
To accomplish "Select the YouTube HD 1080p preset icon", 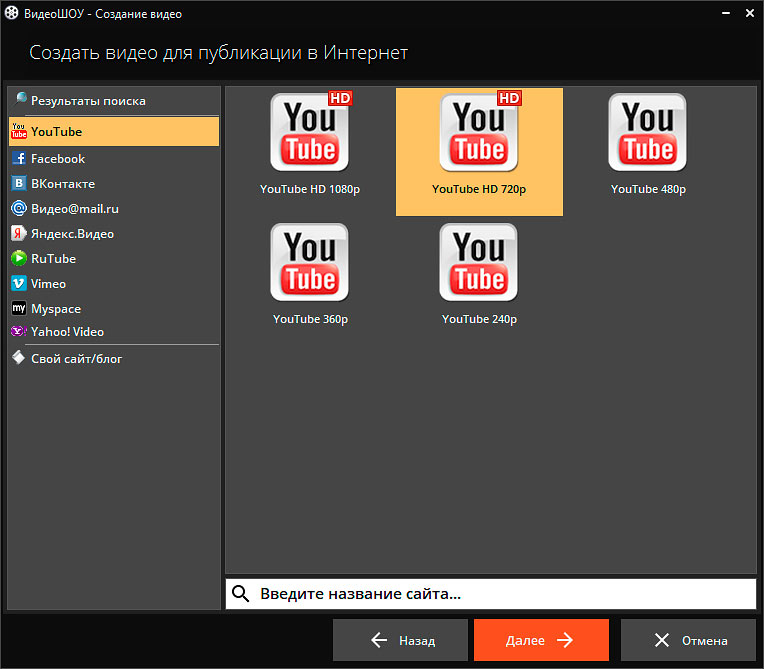I will (310, 132).
